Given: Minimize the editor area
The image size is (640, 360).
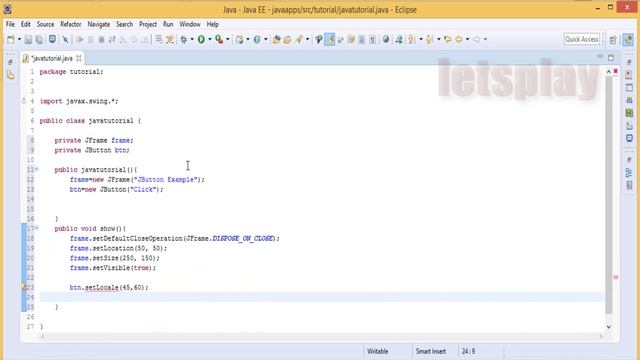Looking at the screenshot, I should [600, 57].
